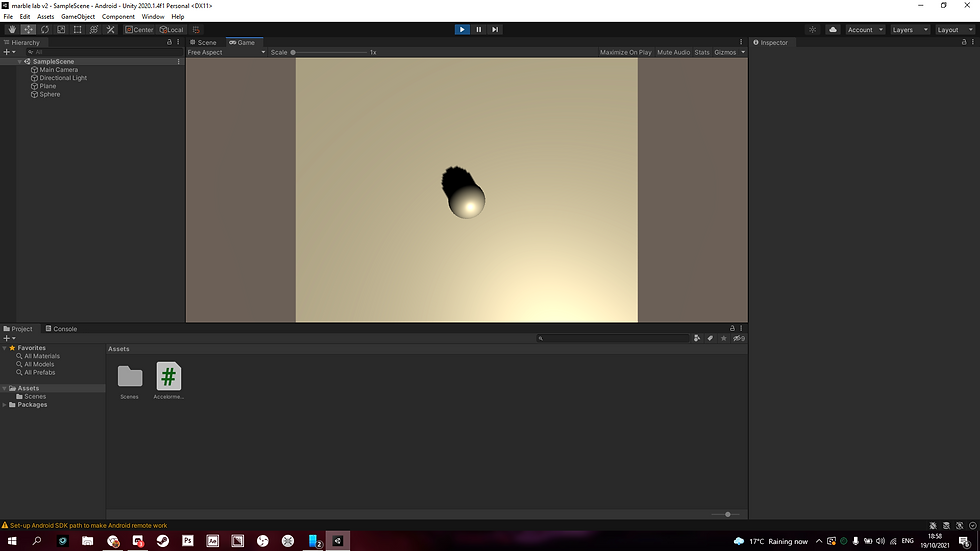Toggle Center pivot mode button
This screenshot has height=551, width=980.
click(x=139, y=29)
